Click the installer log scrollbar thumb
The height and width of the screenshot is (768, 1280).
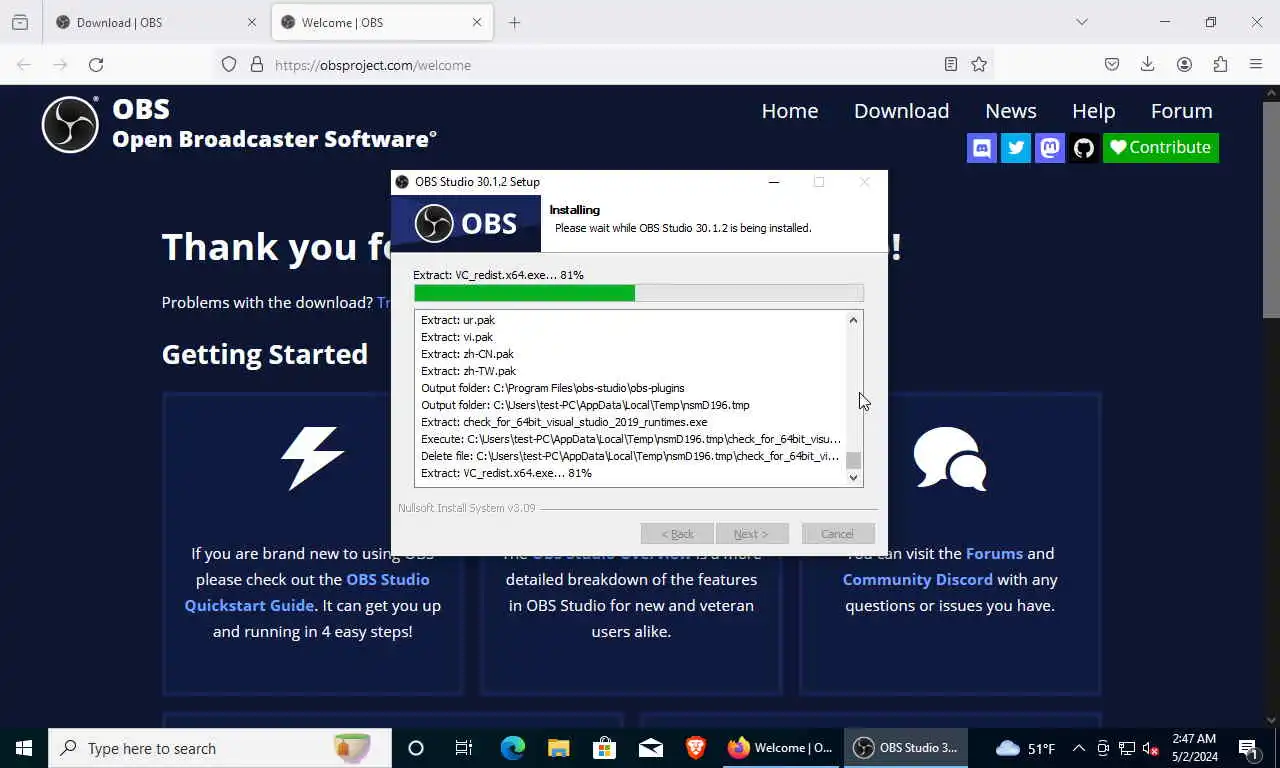(853, 461)
